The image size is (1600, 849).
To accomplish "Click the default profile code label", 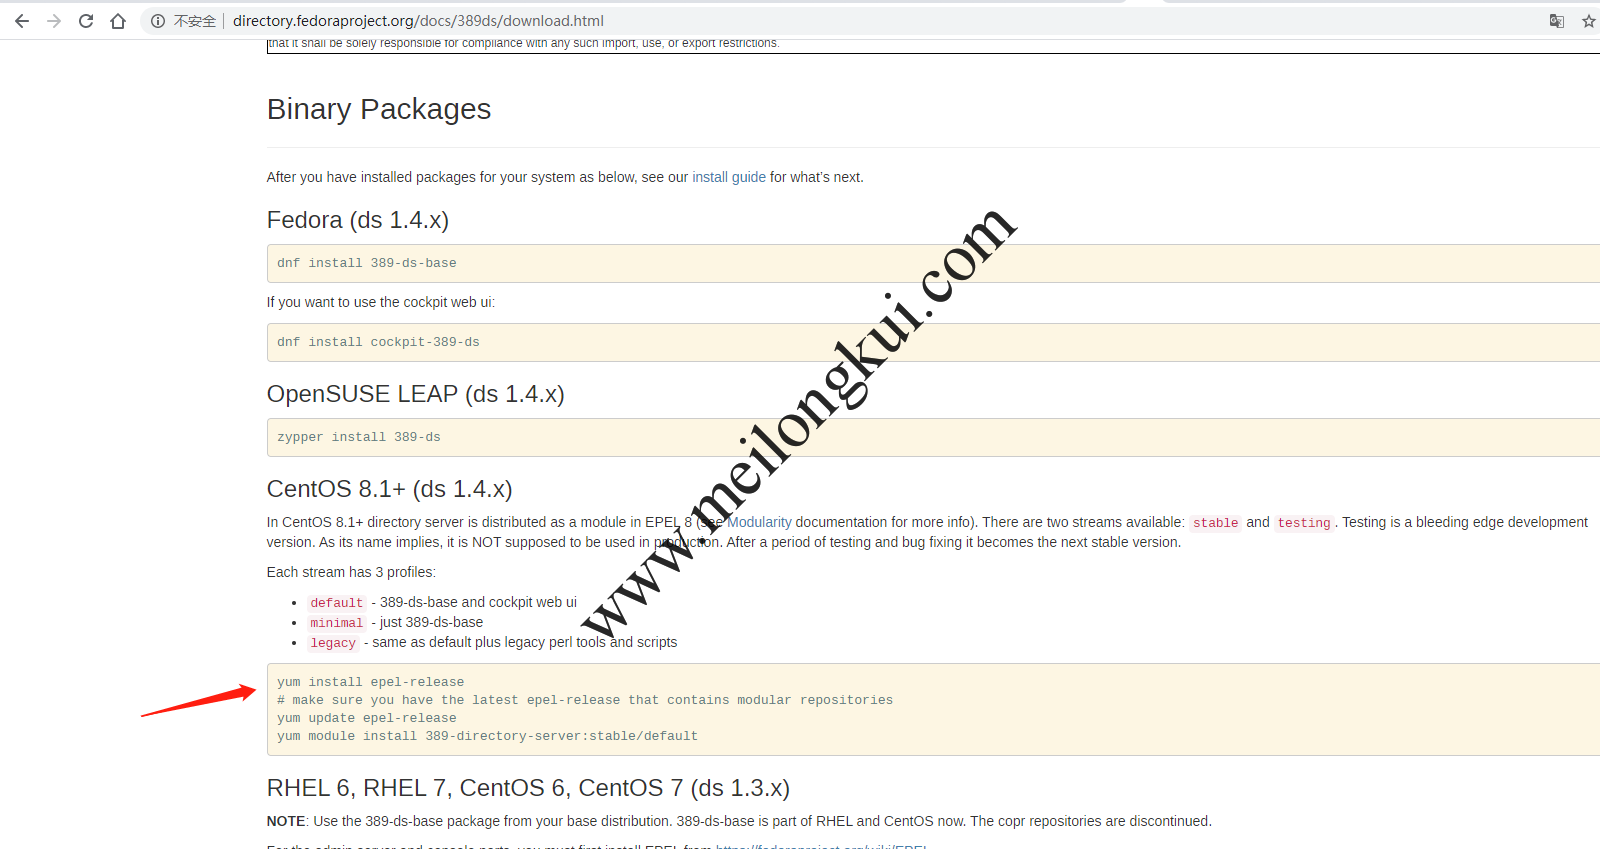I will [x=337, y=603].
